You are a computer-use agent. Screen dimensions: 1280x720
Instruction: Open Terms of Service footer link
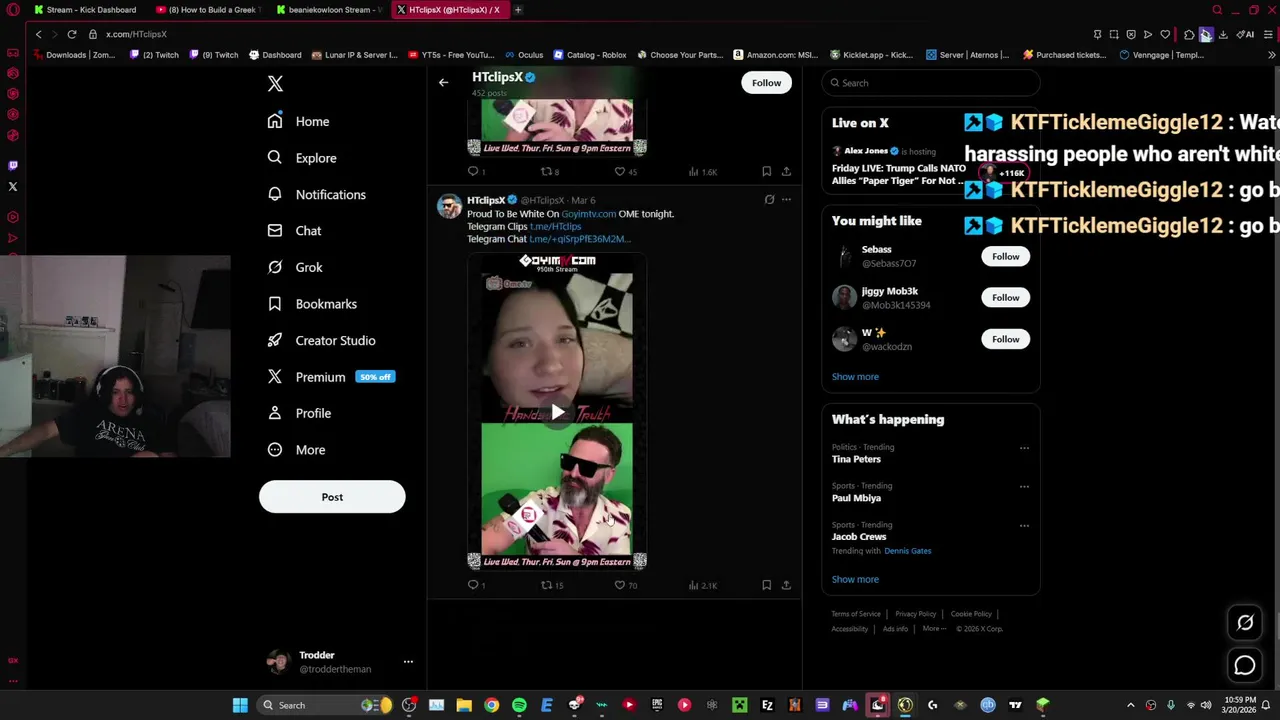pyautogui.click(x=856, y=614)
